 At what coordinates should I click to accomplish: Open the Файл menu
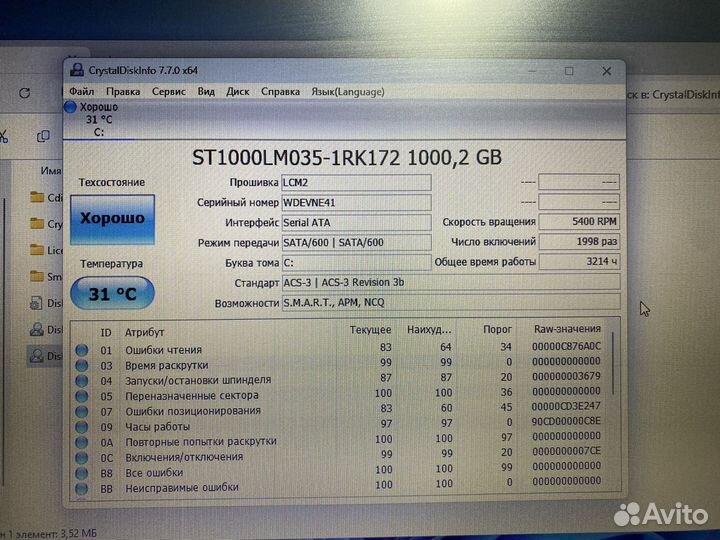point(82,92)
